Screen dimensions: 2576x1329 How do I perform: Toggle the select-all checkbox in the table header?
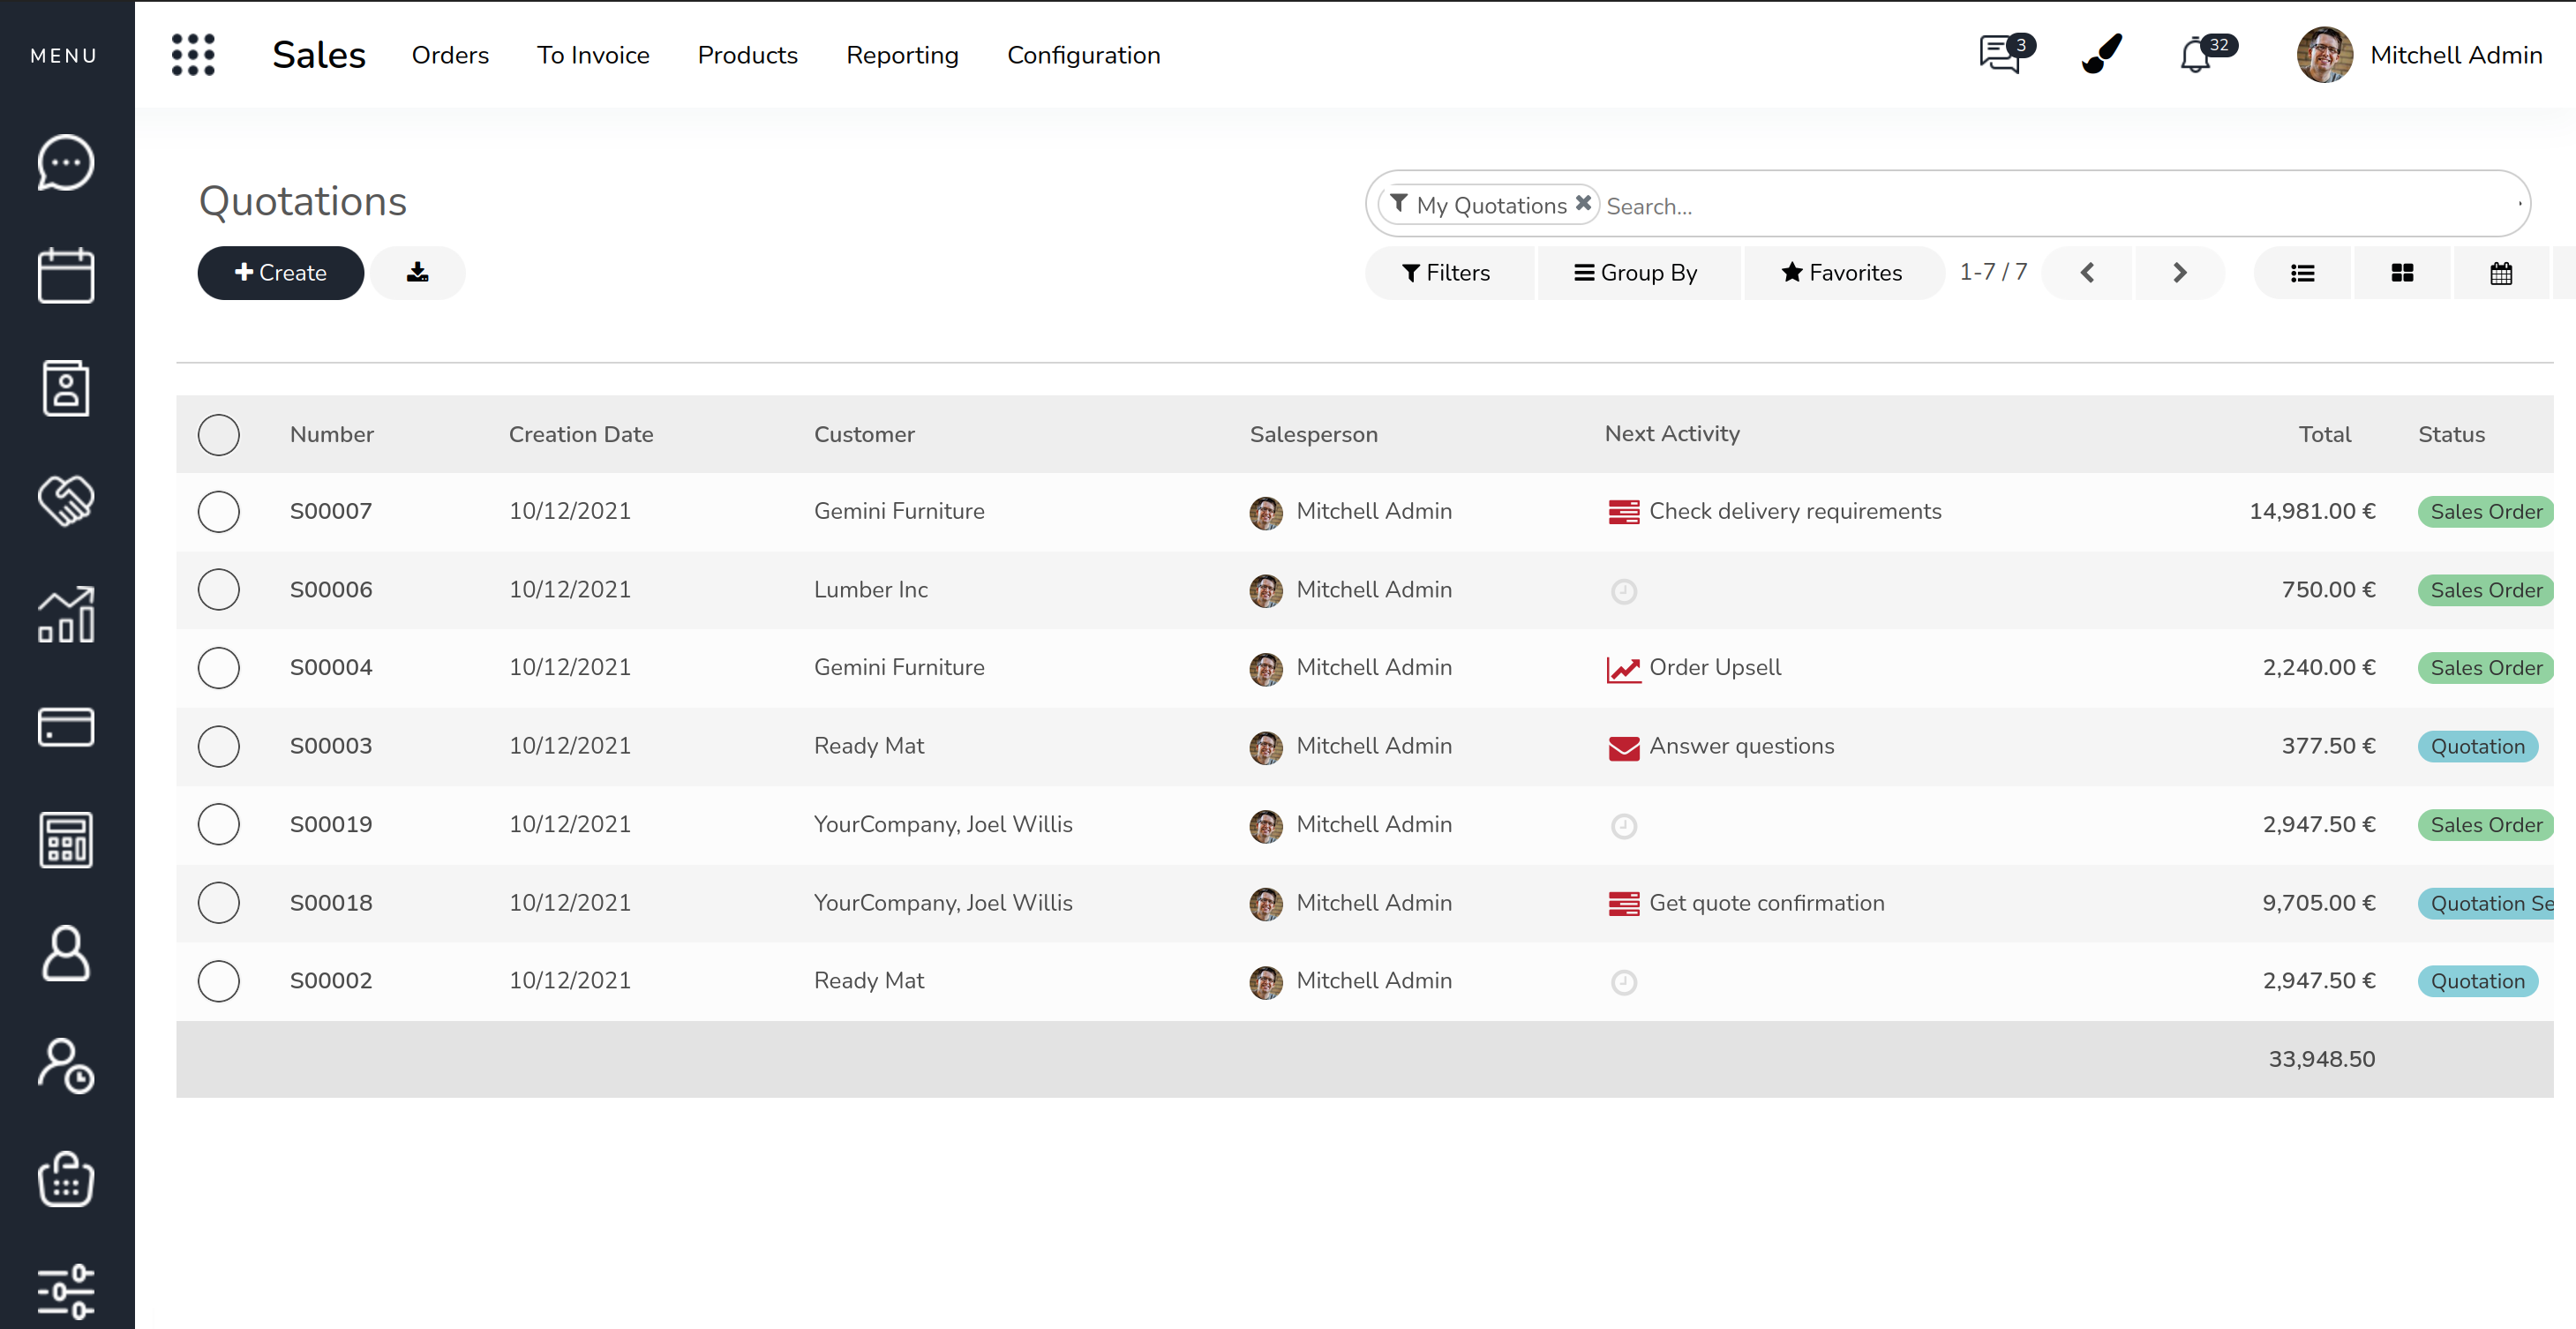tap(218, 434)
